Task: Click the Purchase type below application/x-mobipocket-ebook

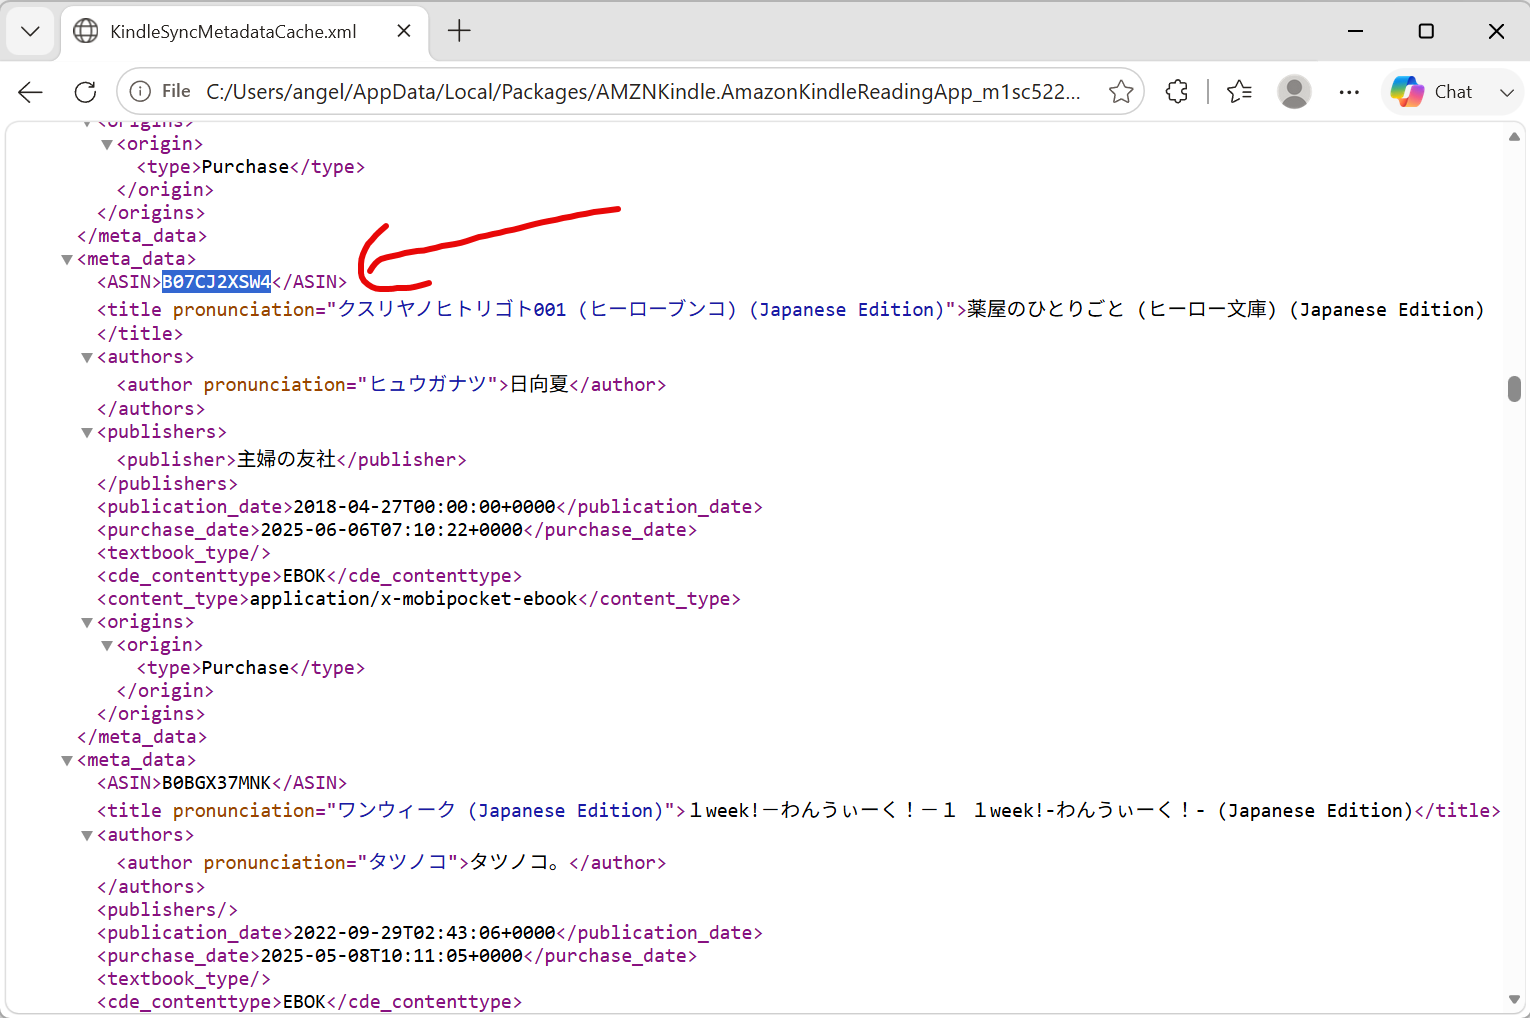Action: click(245, 668)
